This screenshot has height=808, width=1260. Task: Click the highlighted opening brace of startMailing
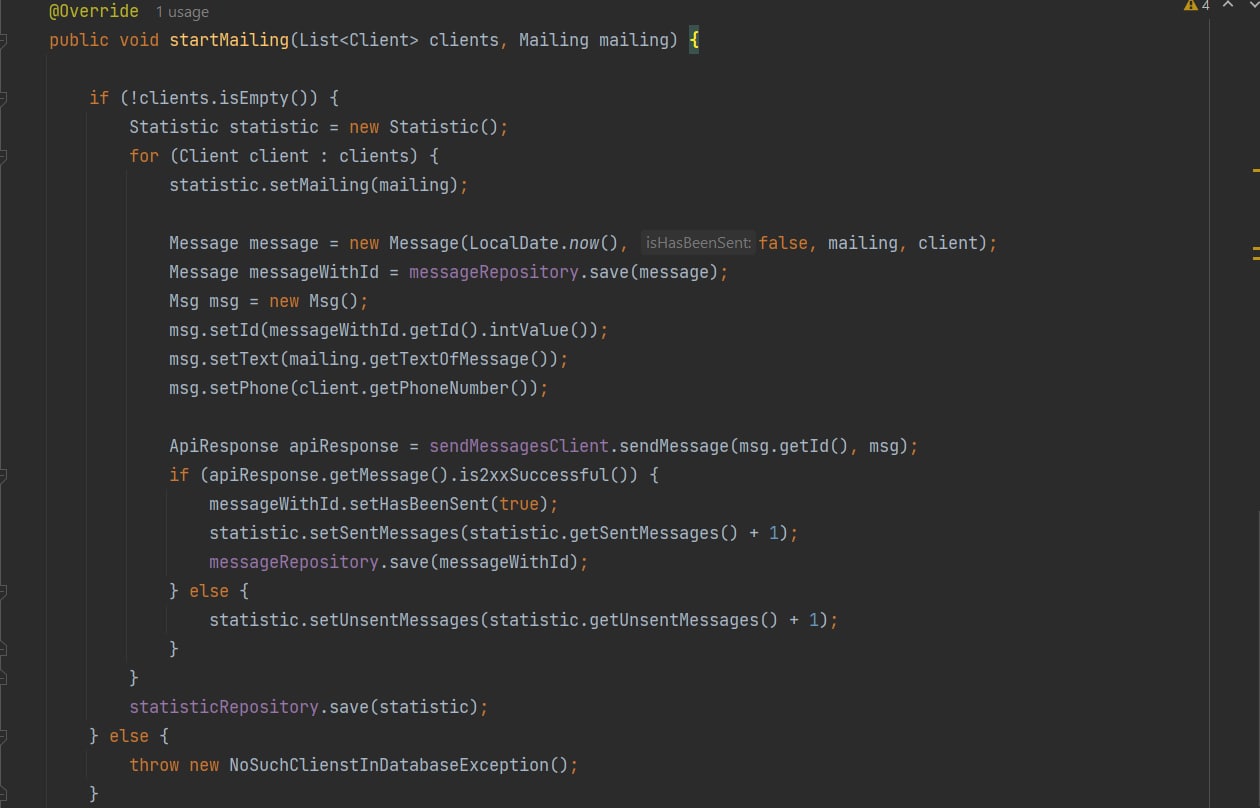click(x=693, y=41)
